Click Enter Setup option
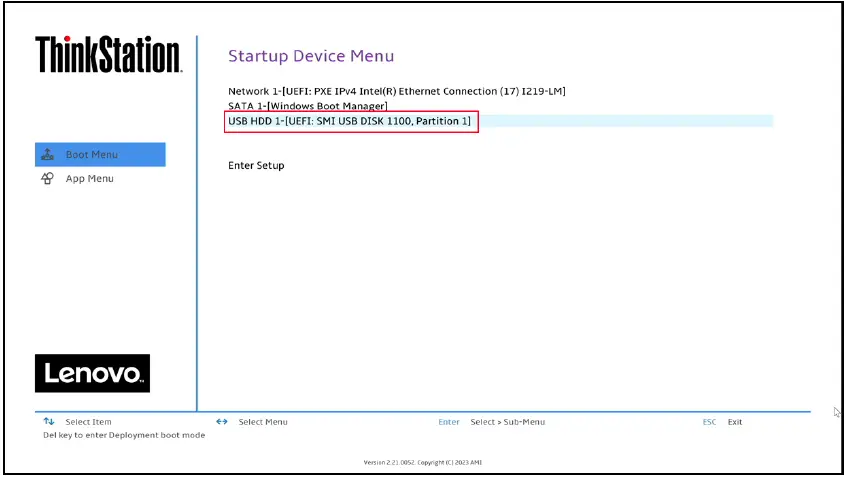846x481 pixels. [256, 165]
